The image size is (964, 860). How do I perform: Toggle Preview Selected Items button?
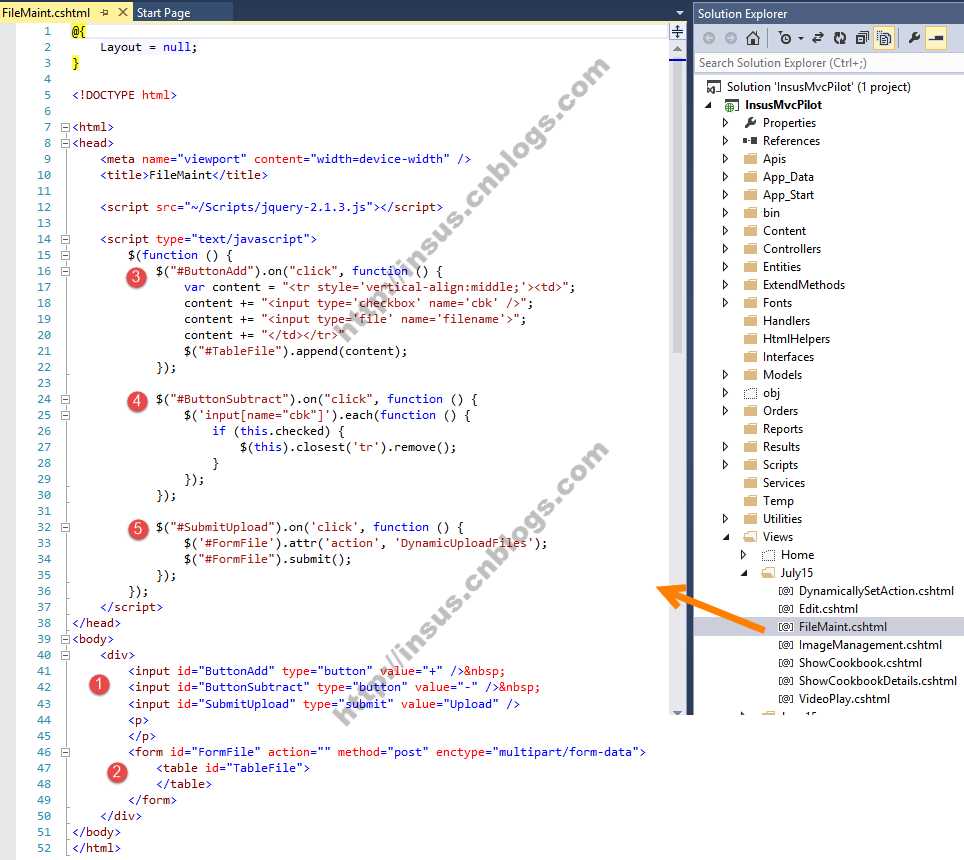point(936,38)
